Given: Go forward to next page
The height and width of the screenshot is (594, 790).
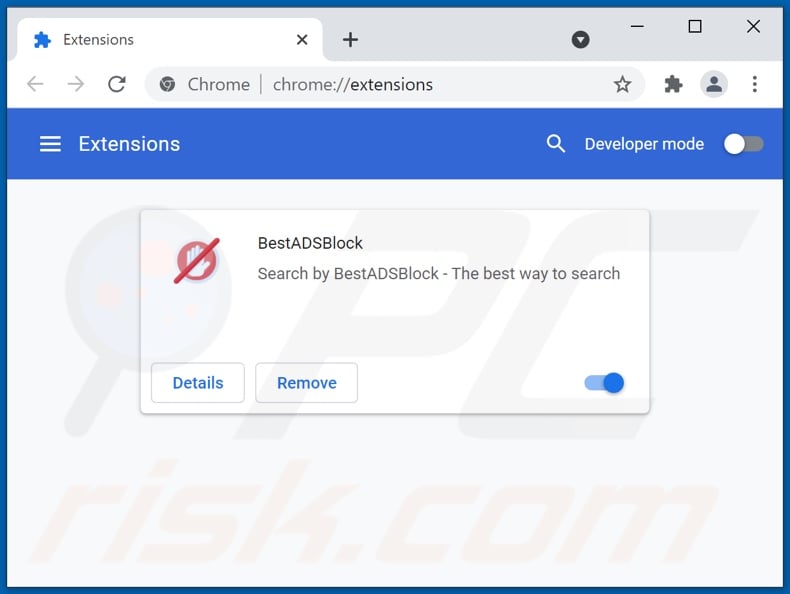Looking at the screenshot, I should (76, 84).
